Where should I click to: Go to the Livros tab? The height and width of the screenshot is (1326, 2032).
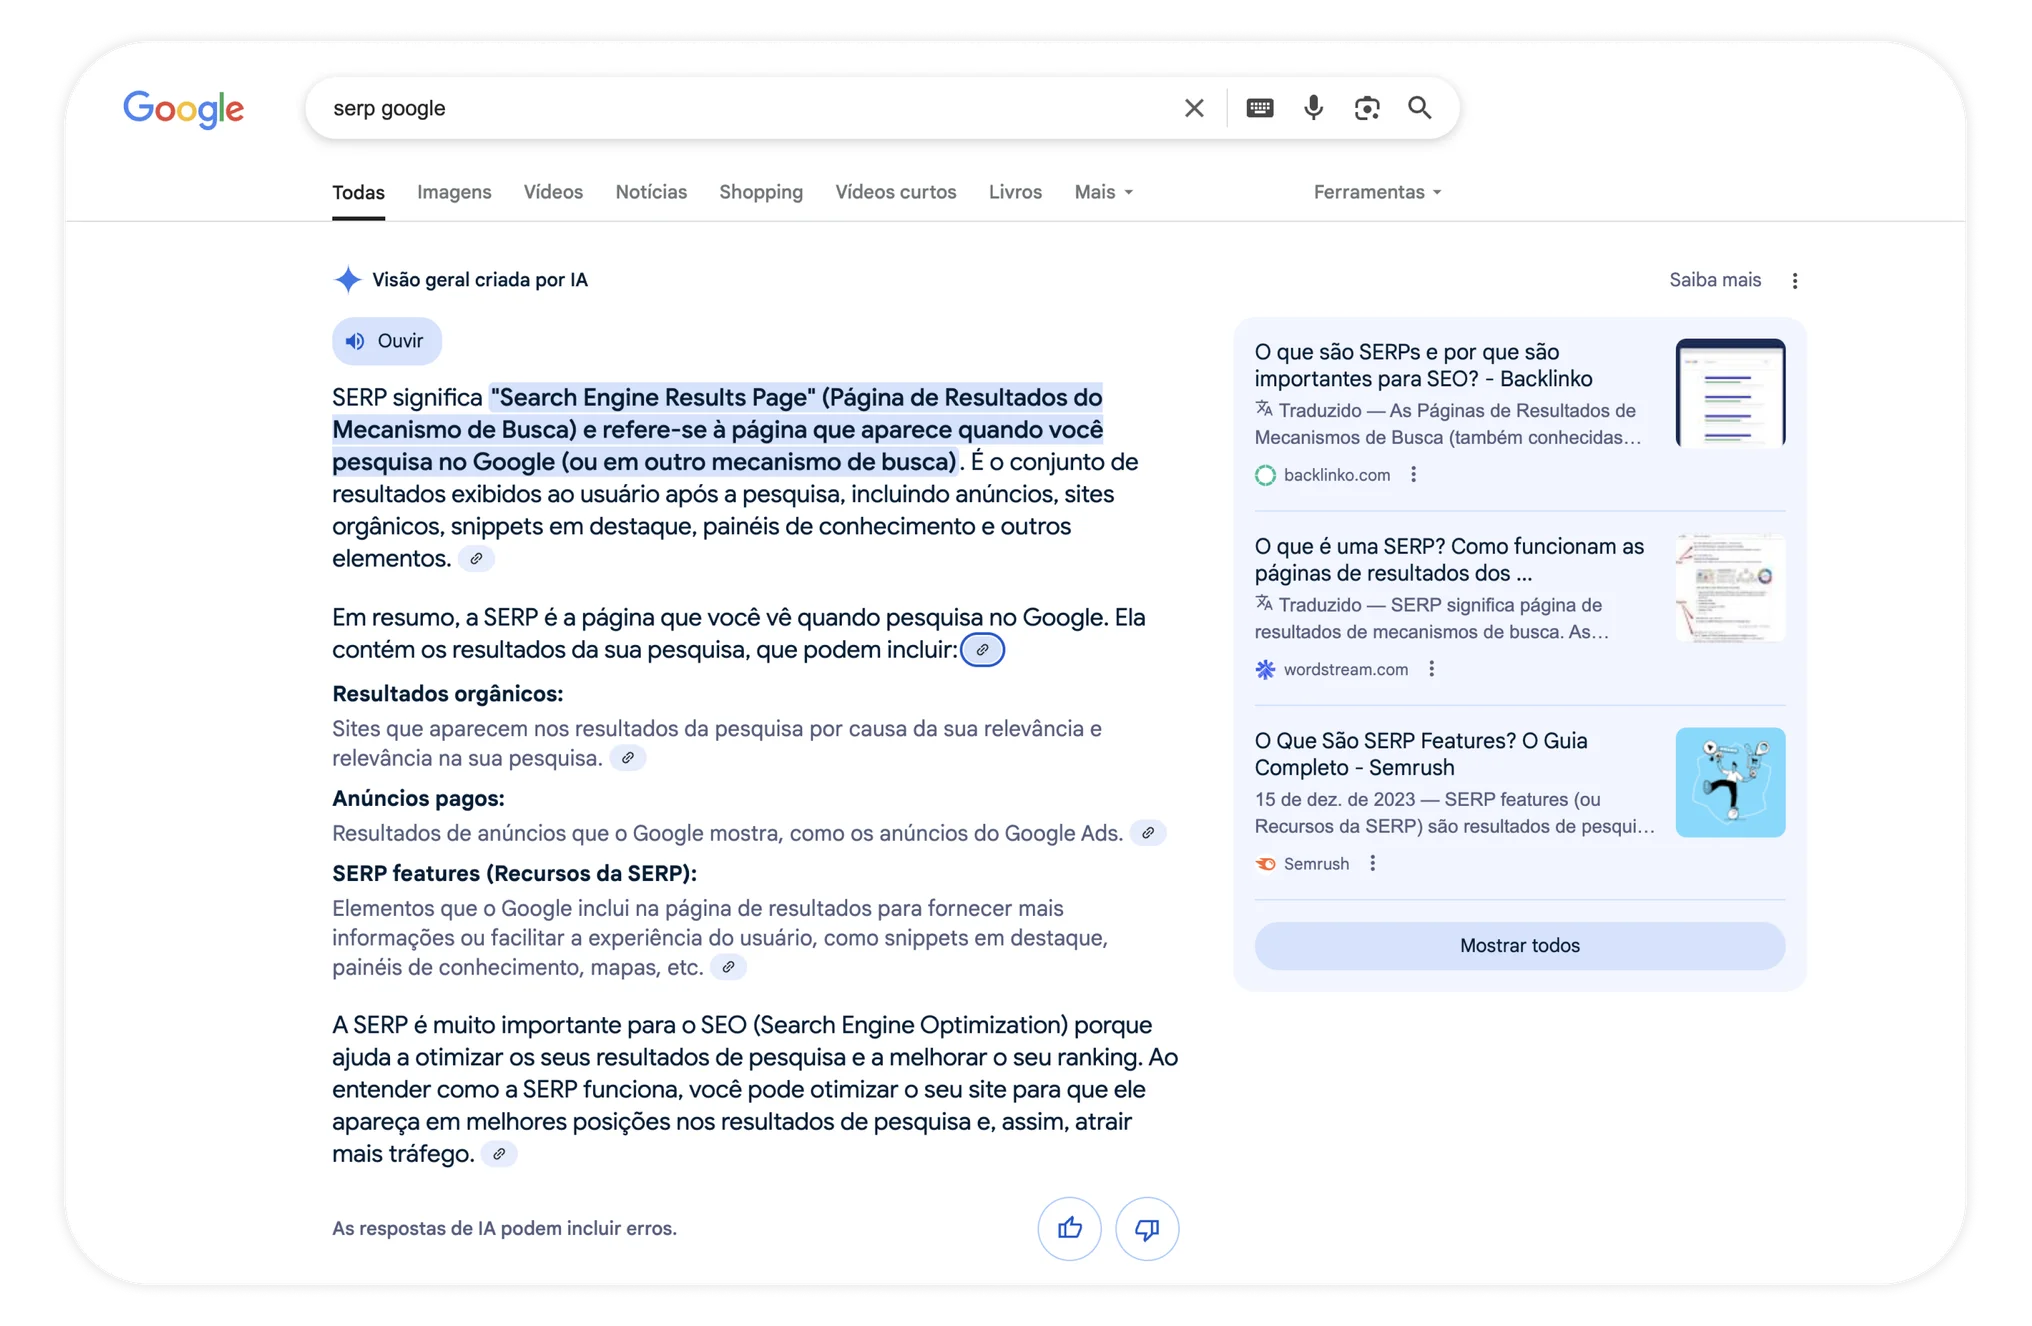pyautogui.click(x=1015, y=192)
